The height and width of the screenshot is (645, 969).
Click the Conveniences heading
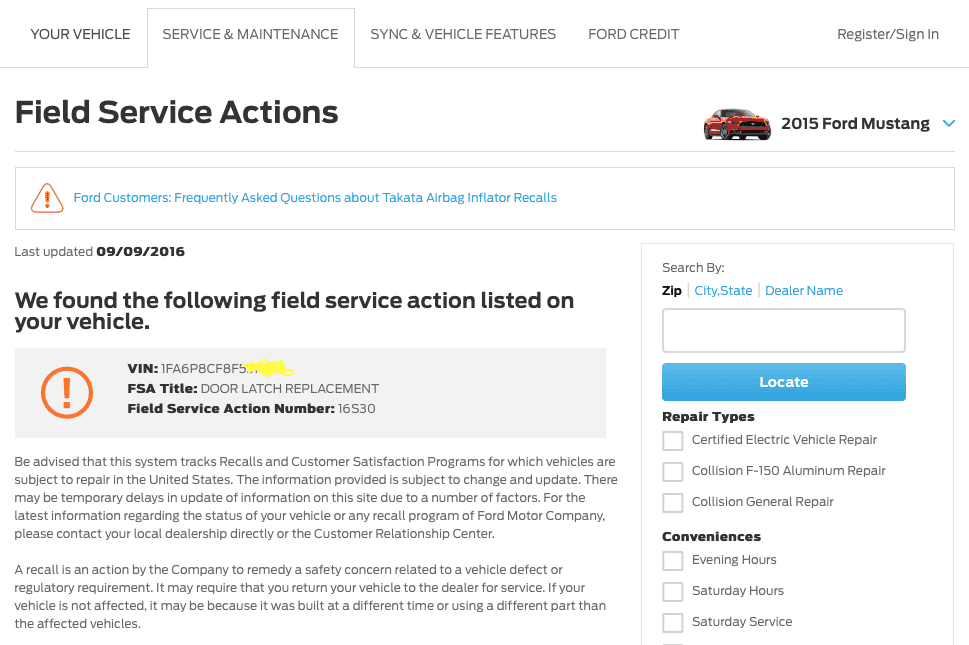coord(711,536)
